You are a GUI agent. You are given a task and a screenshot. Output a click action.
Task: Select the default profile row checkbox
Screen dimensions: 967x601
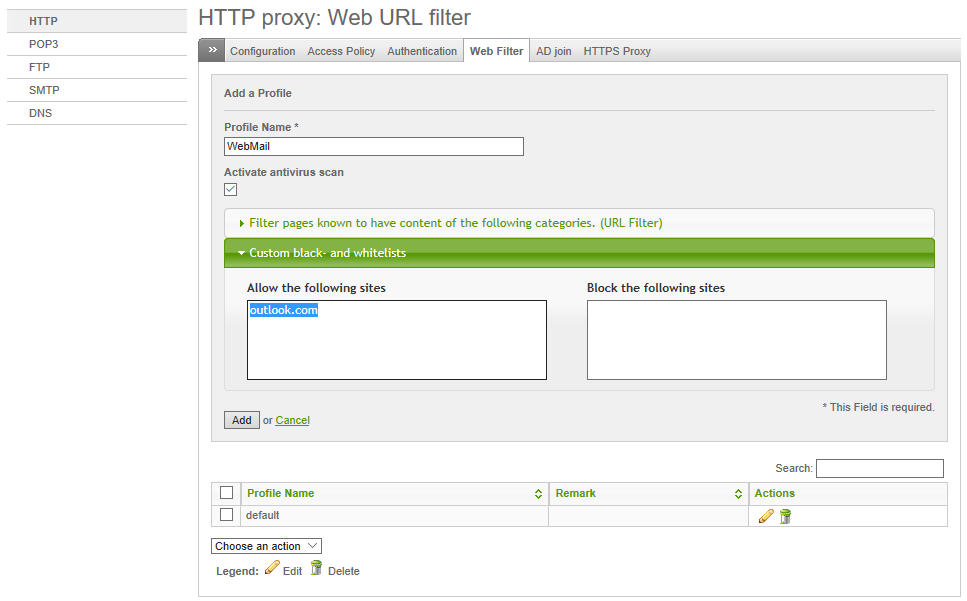[226, 515]
